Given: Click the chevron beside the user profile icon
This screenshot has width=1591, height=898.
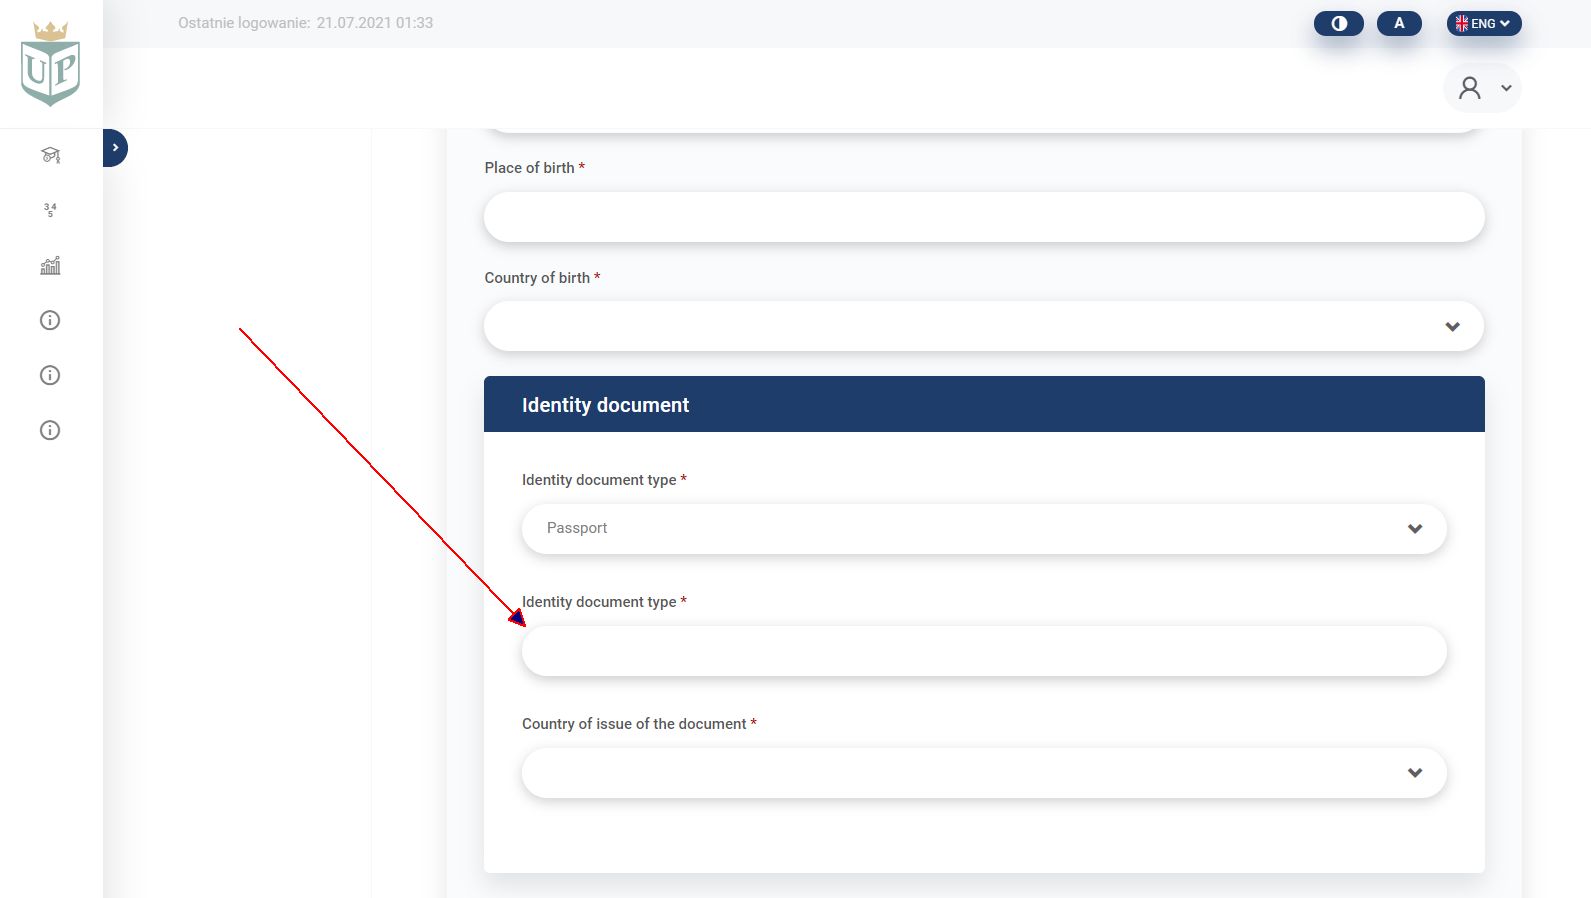Looking at the screenshot, I should pos(1506,88).
